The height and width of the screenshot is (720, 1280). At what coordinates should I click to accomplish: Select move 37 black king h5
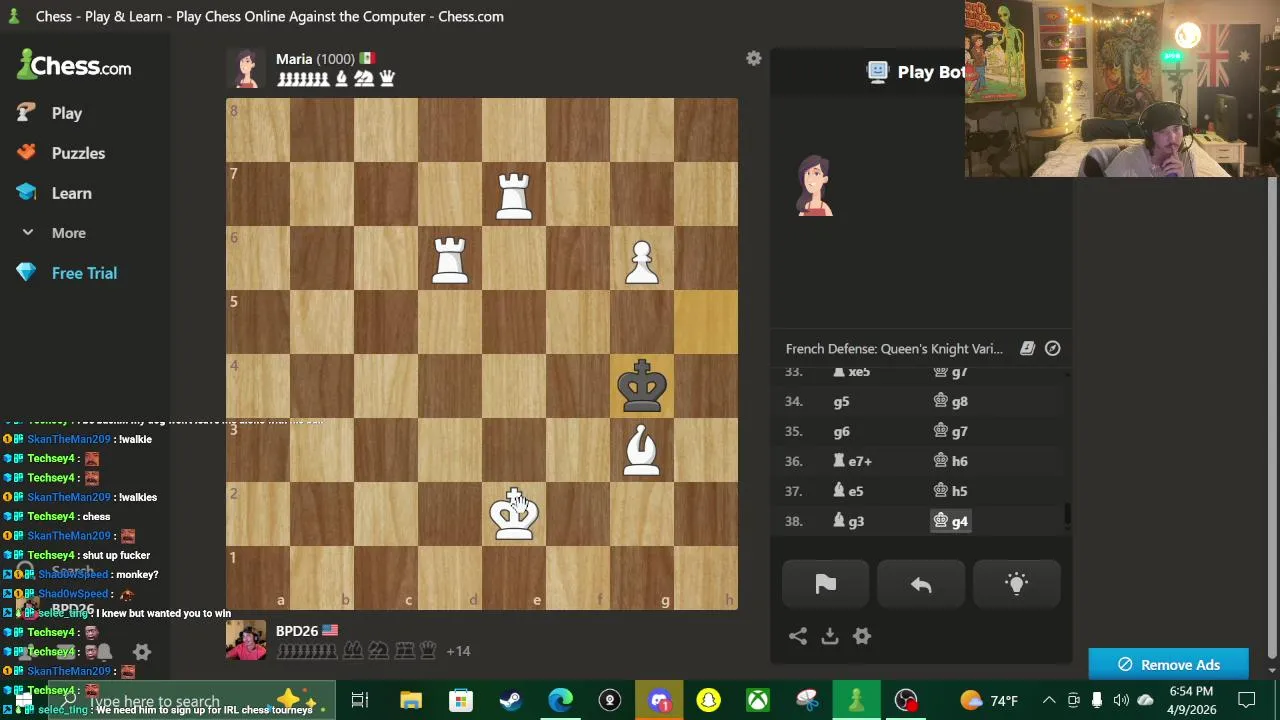(x=950, y=491)
